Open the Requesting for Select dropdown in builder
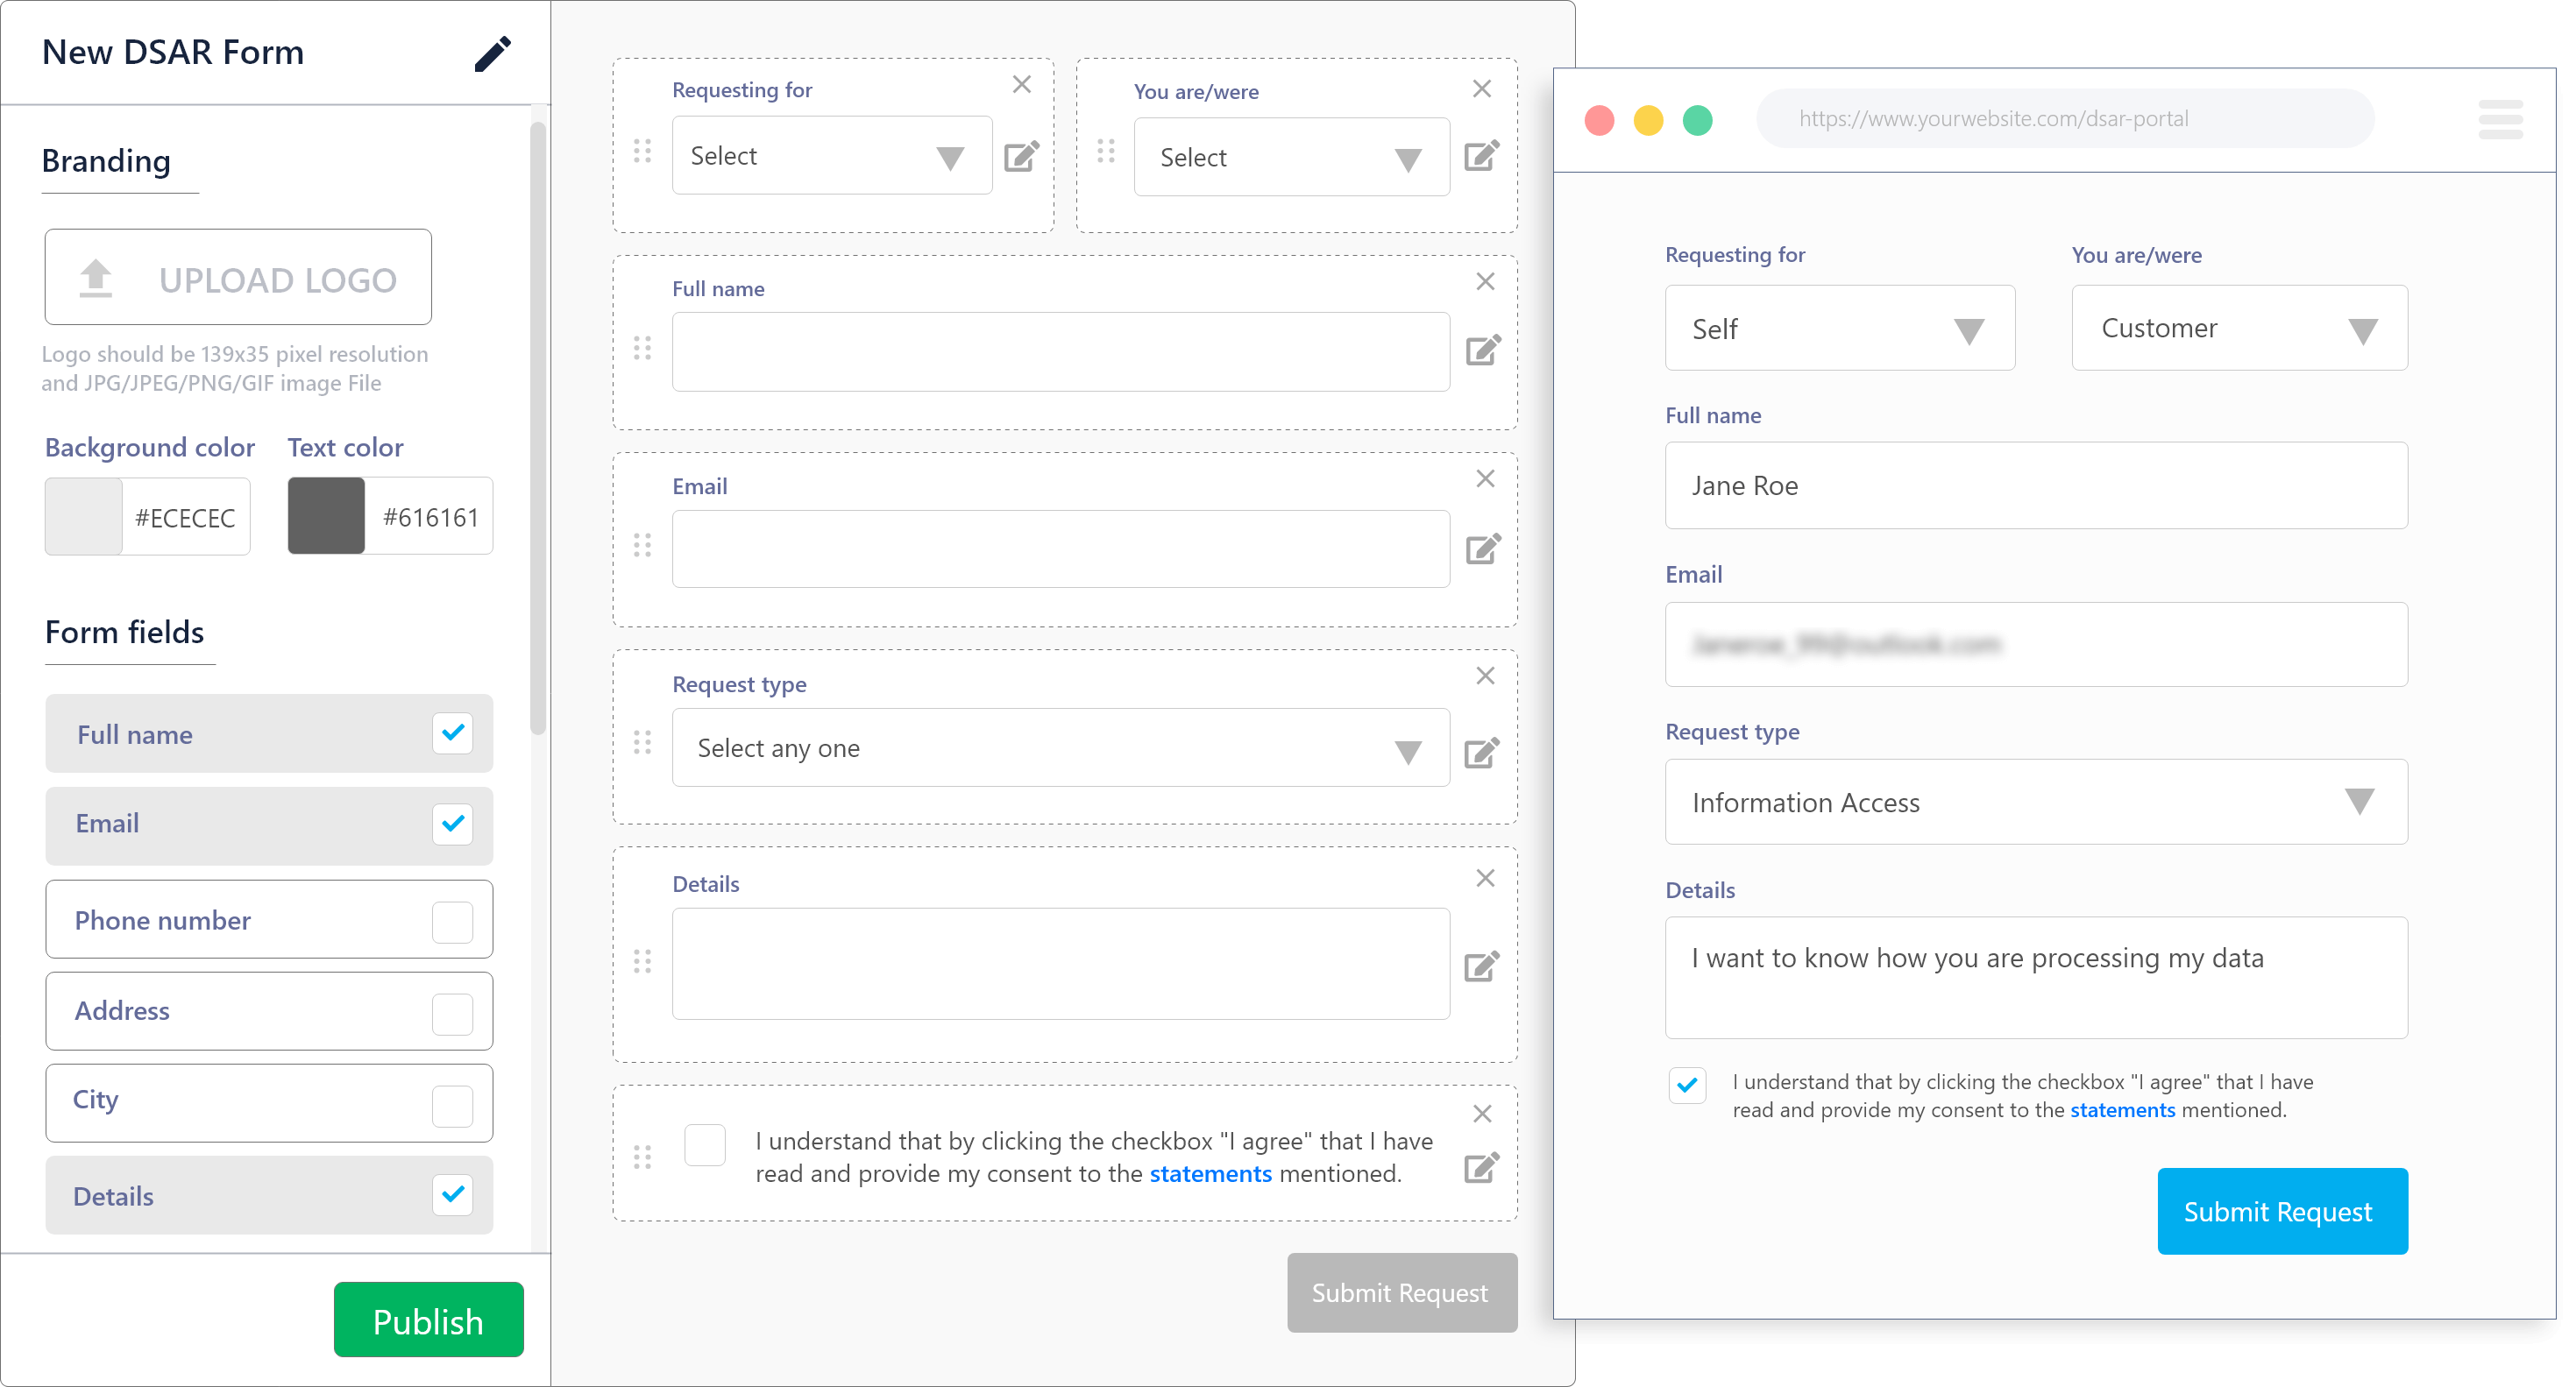 [832, 155]
